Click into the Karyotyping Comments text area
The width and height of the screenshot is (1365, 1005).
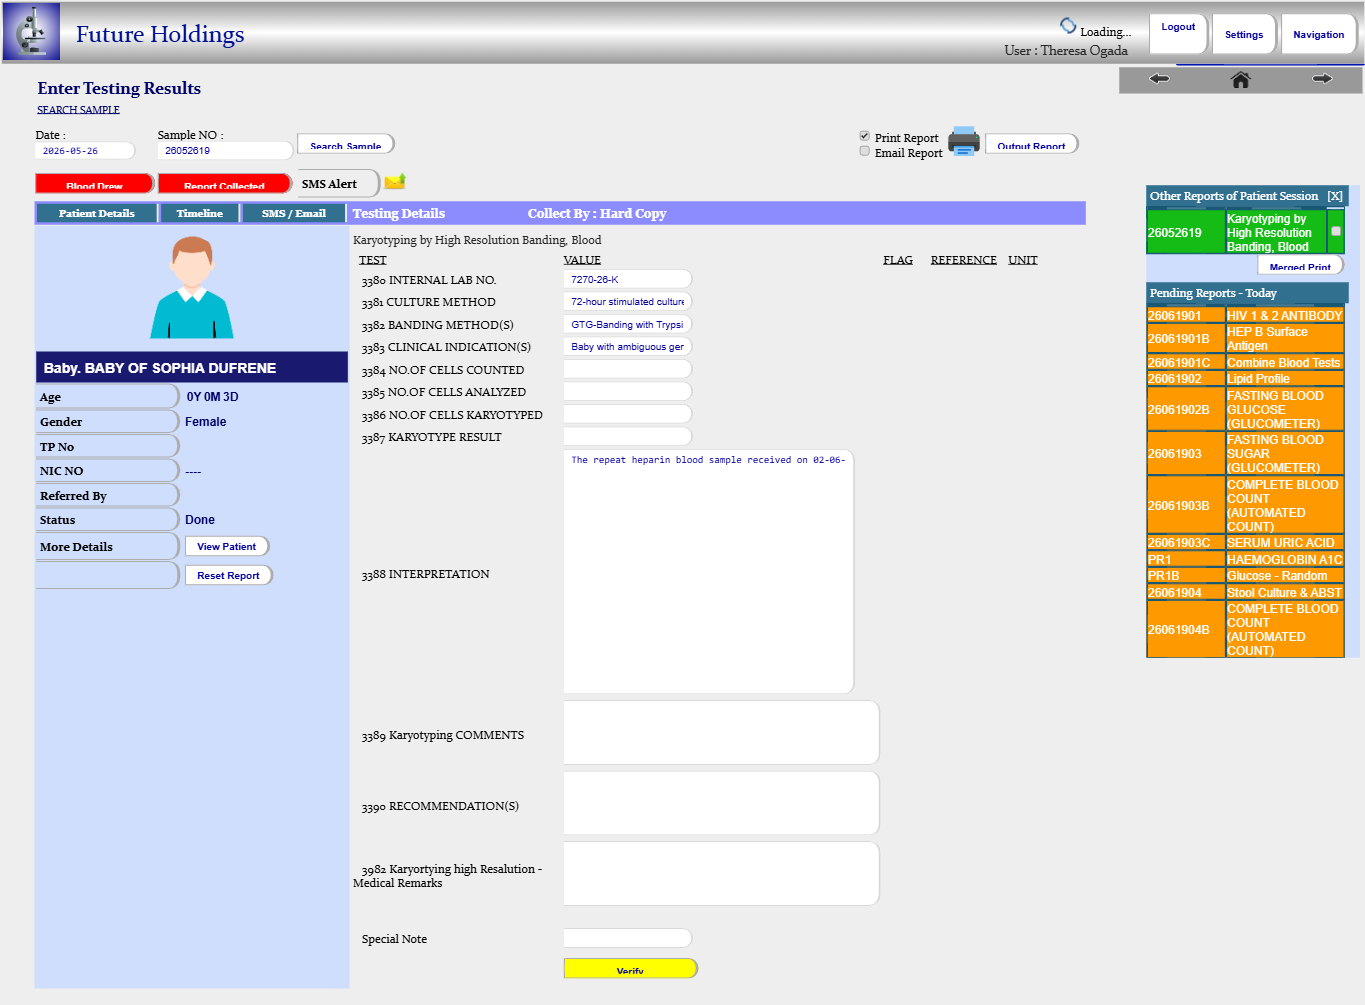pyautogui.click(x=721, y=733)
